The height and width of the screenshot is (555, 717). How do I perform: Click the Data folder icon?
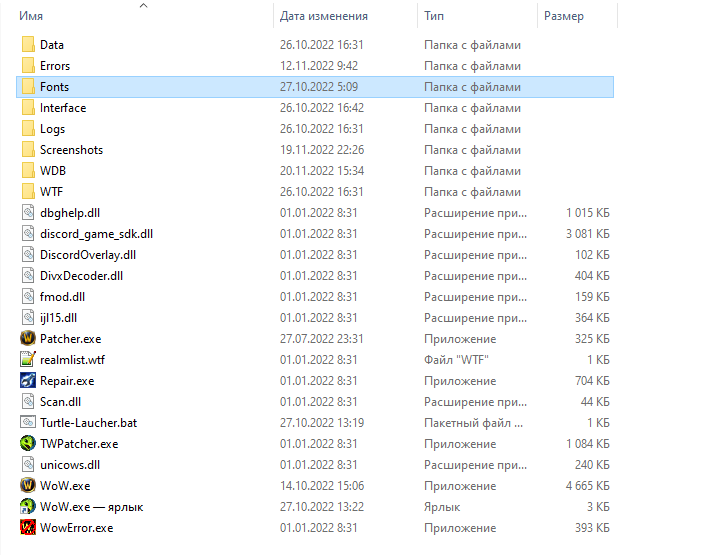(x=28, y=45)
